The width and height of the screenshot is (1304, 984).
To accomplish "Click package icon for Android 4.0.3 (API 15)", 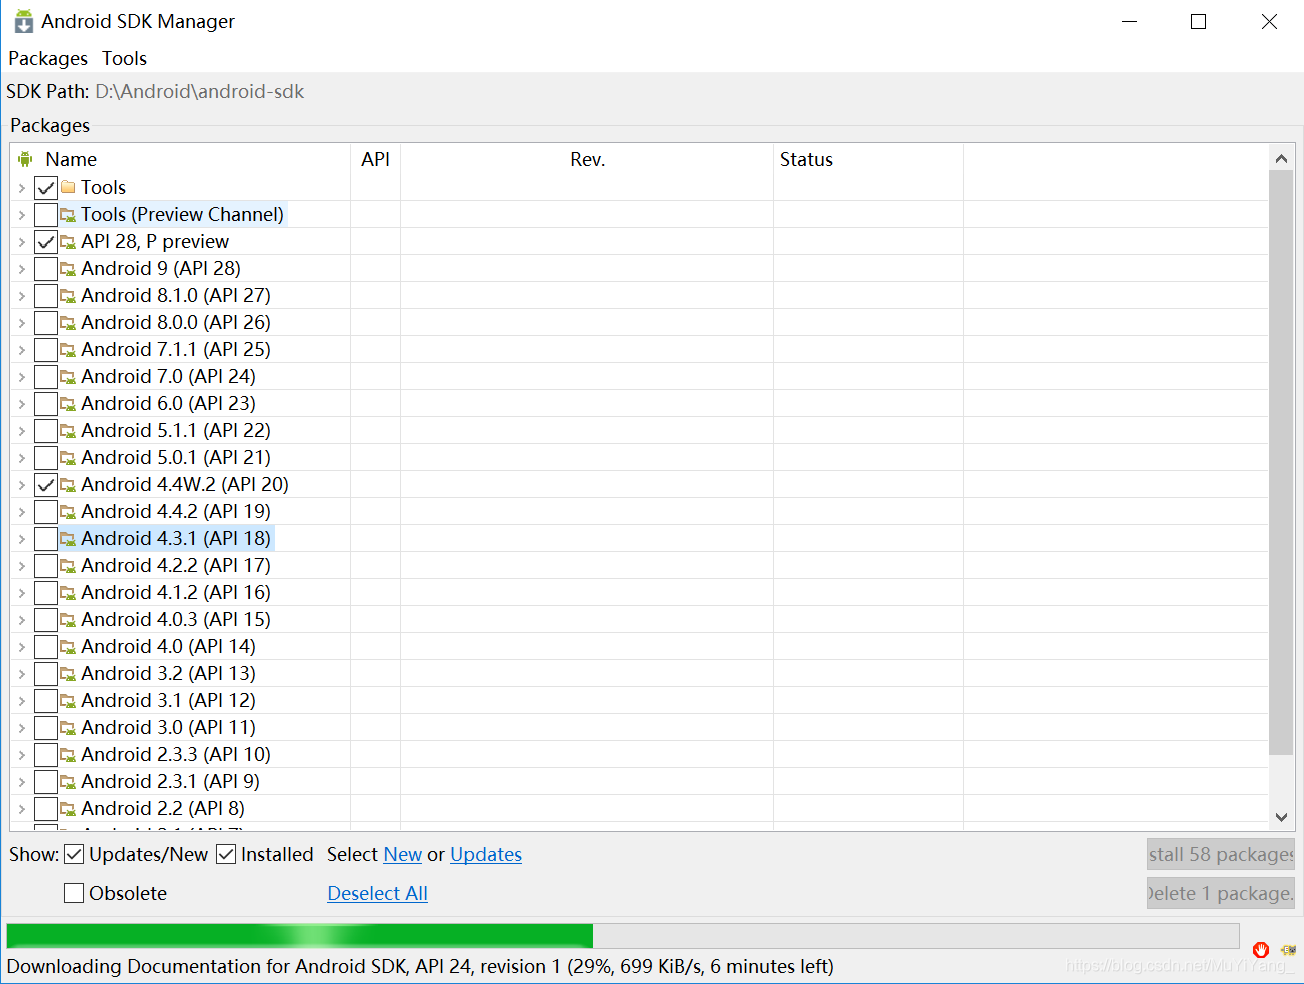I will coord(68,619).
